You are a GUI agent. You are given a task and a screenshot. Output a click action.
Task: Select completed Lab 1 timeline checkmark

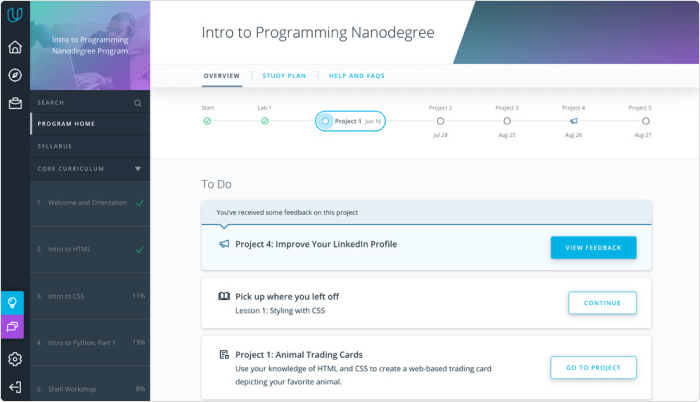pyautogui.click(x=264, y=121)
